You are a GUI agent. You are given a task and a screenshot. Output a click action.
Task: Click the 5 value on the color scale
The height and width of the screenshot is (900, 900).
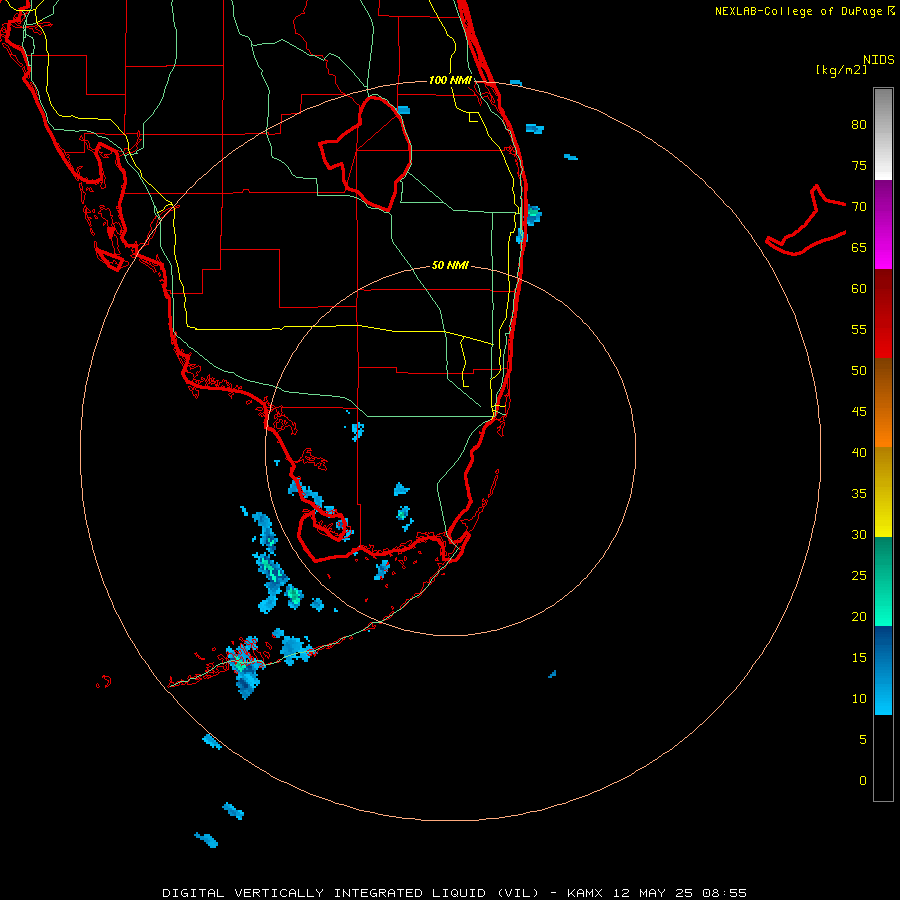[863, 739]
